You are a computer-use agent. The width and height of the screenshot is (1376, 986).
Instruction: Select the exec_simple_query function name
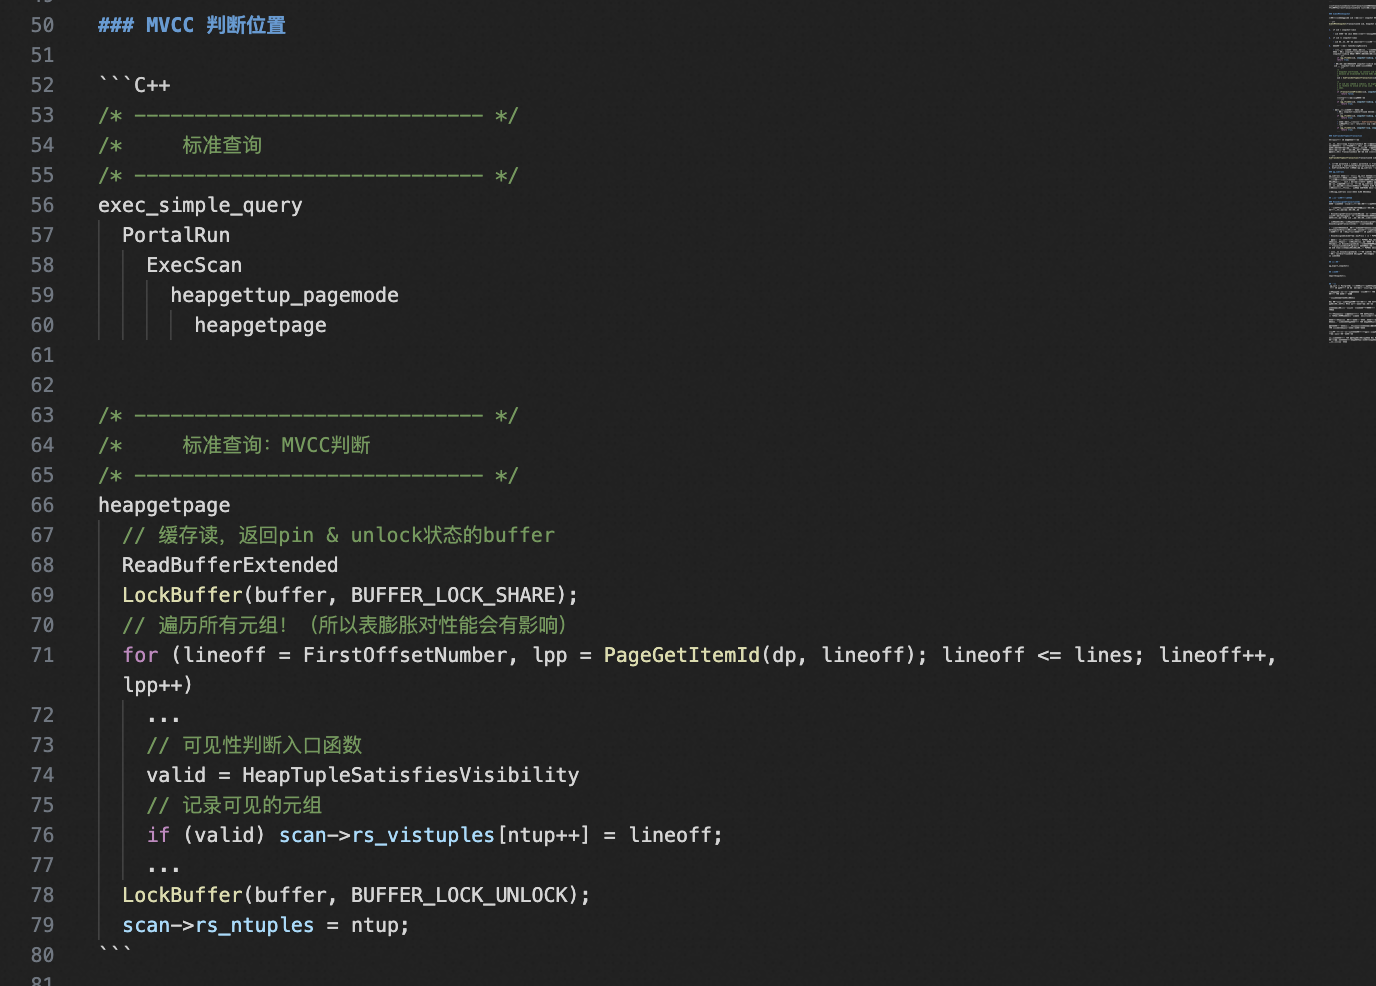point(200,205)
